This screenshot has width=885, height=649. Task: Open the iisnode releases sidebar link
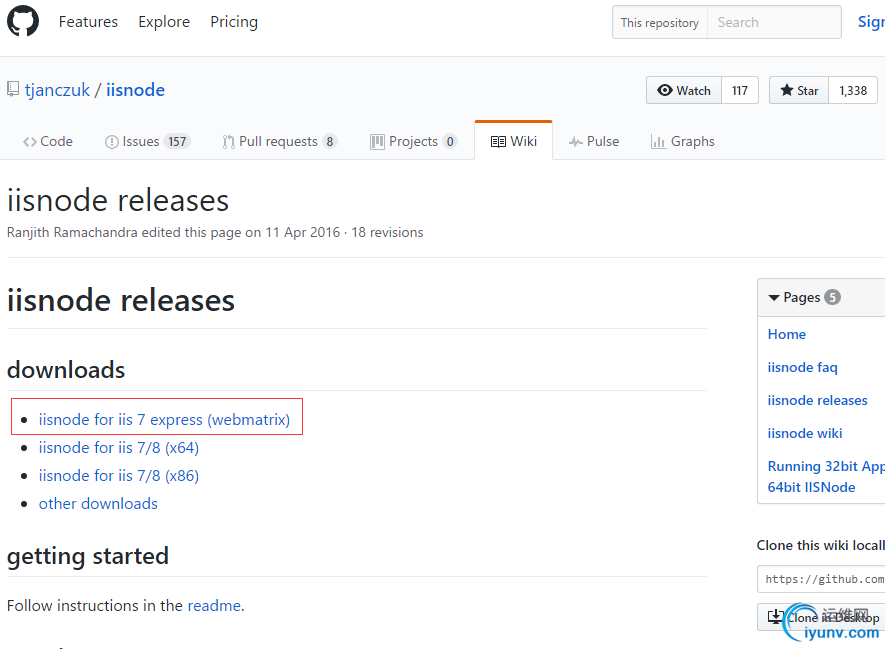[817, 400]
